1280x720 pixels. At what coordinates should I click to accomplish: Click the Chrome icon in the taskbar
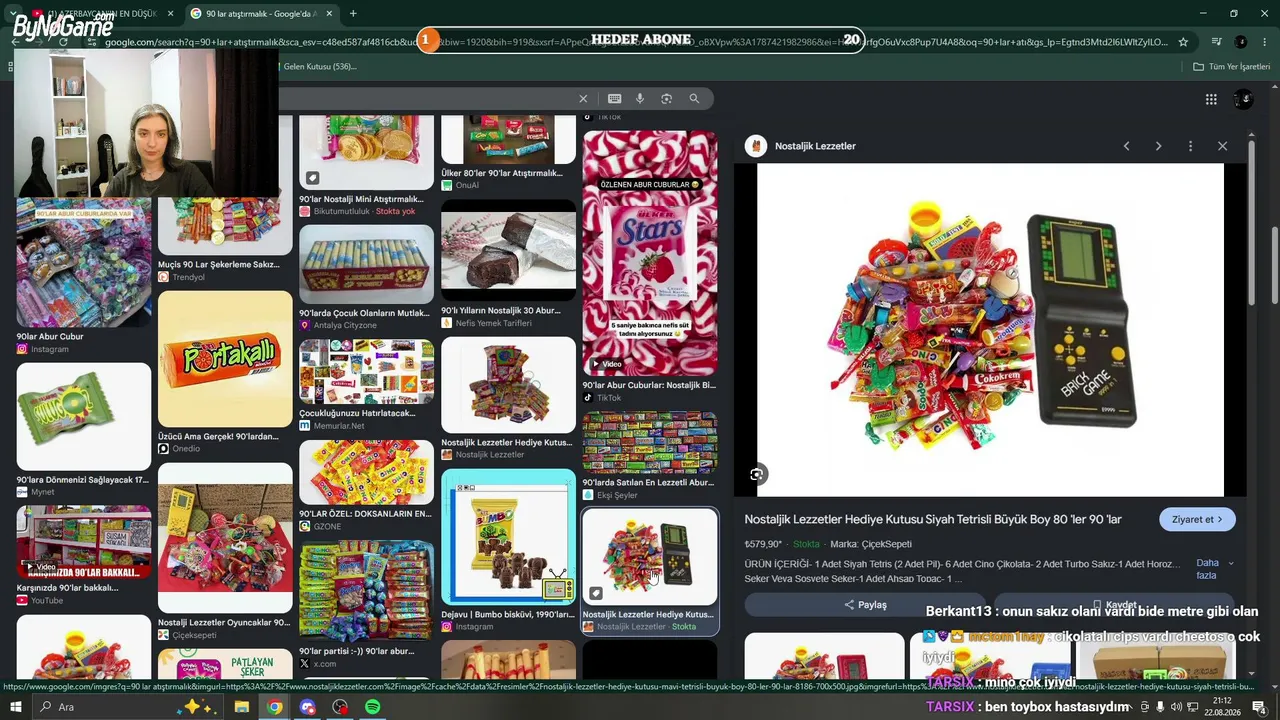tap(275, 707)
